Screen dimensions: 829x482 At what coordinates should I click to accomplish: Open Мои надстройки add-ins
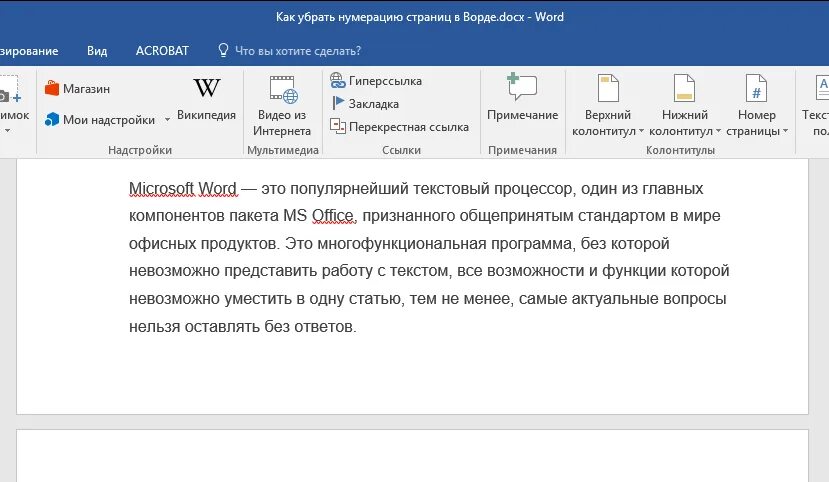coord(100,119)
